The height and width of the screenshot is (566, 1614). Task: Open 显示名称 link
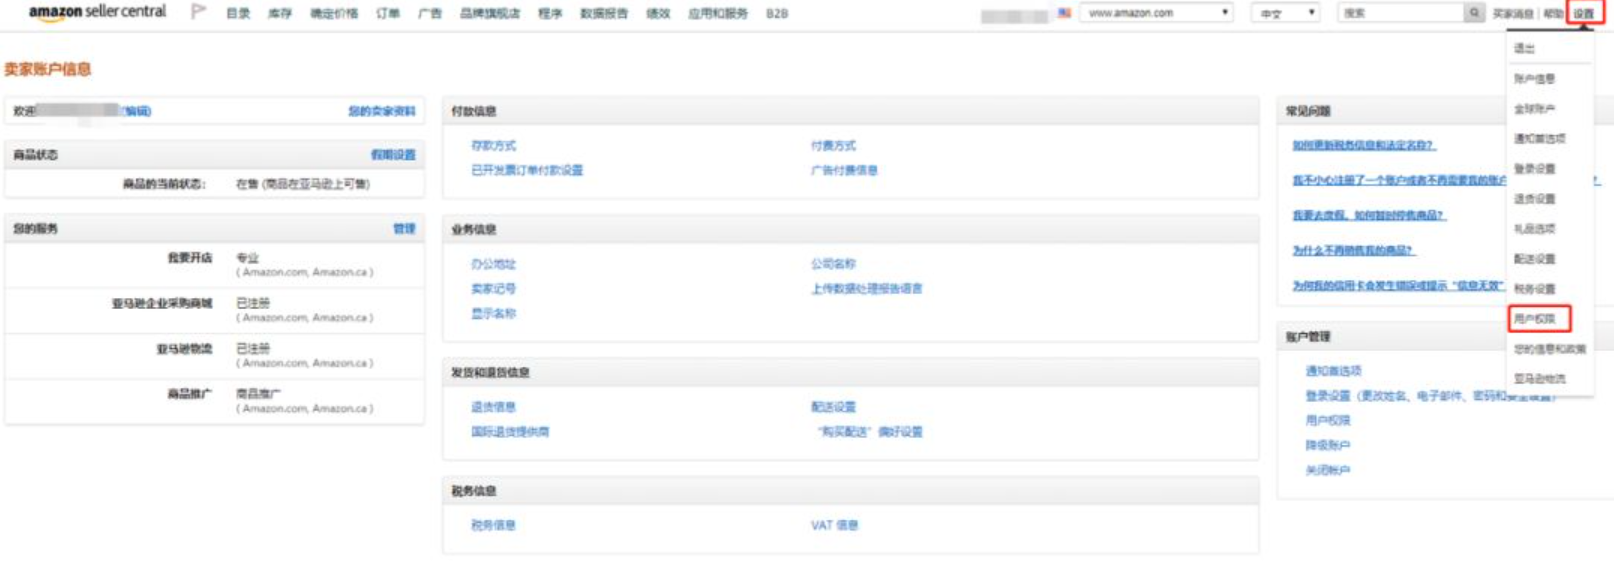pyautogui.click(x=493, y=313)
